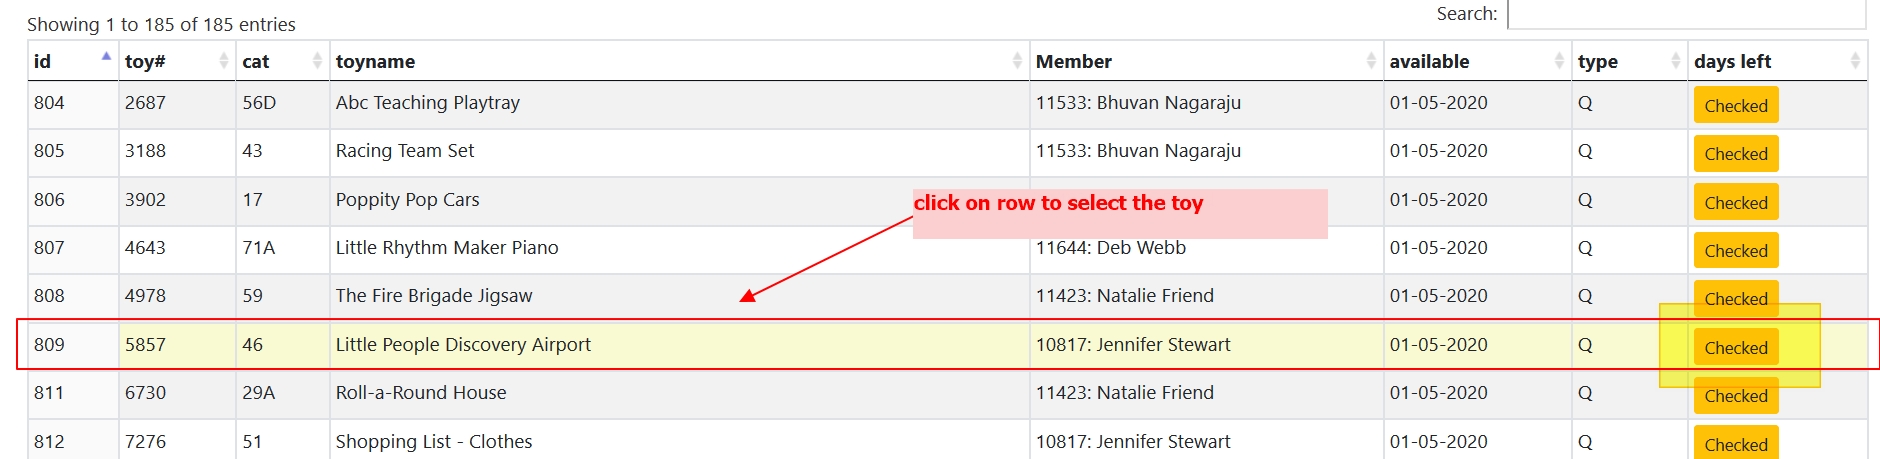1880x459 pixels.
Task: Click sort arrows on days left column
Action: pos(1855,62)
